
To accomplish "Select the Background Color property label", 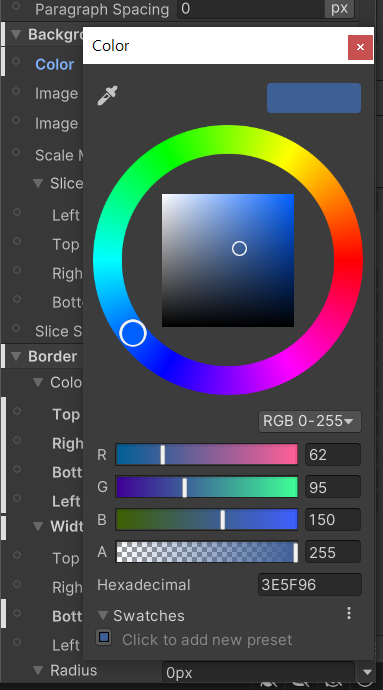I will pyautogui.click(x=55, y=64).
